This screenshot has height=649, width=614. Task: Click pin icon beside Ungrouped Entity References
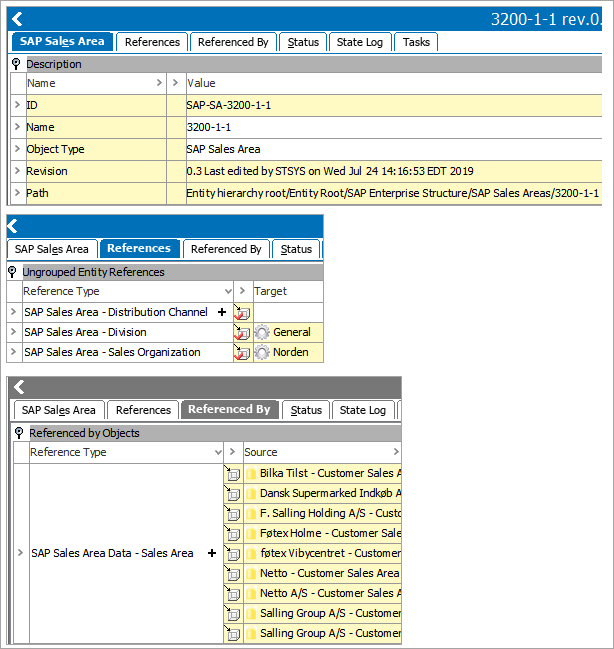12,272
